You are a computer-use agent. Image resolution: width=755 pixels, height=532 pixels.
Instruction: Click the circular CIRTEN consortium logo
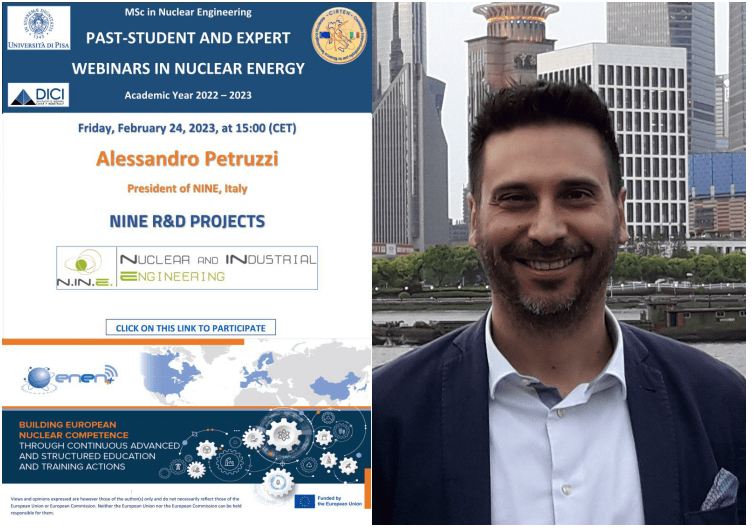[x=338, y=36]
